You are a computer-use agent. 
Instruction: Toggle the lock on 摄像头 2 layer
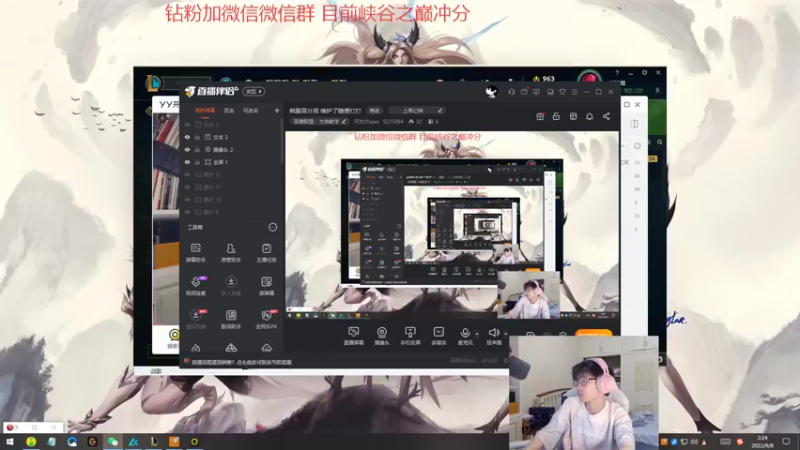(x=197, y=149)
